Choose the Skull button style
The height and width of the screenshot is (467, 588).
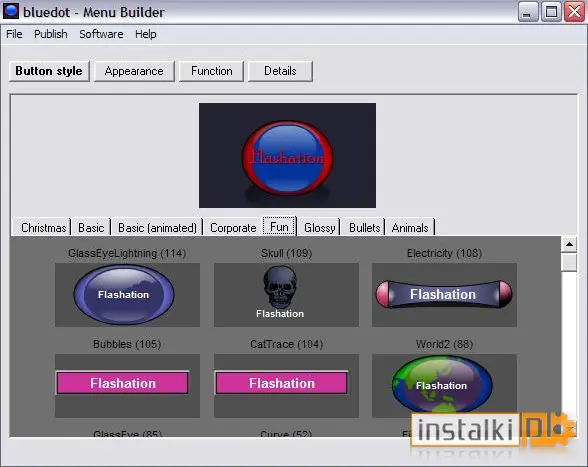tap(286, 295)
